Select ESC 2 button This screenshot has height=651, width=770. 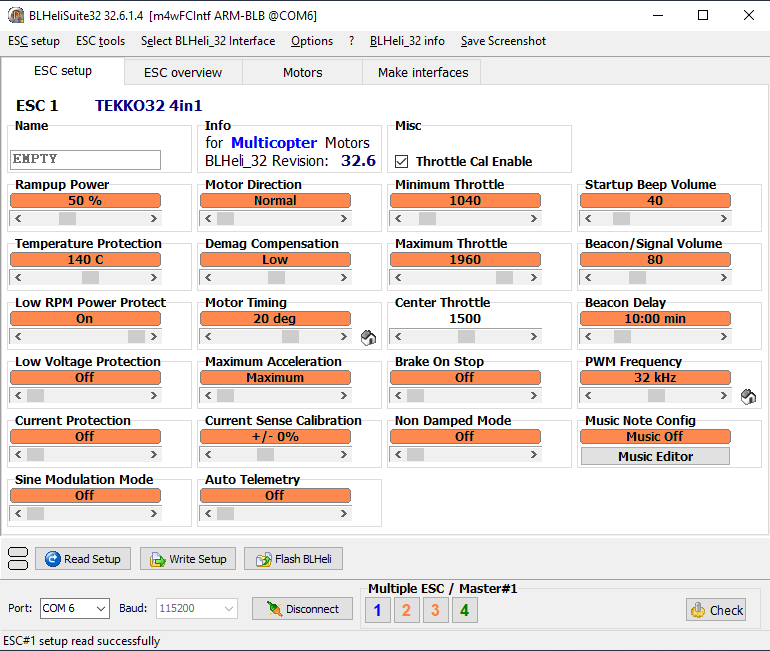click(407, 610)
